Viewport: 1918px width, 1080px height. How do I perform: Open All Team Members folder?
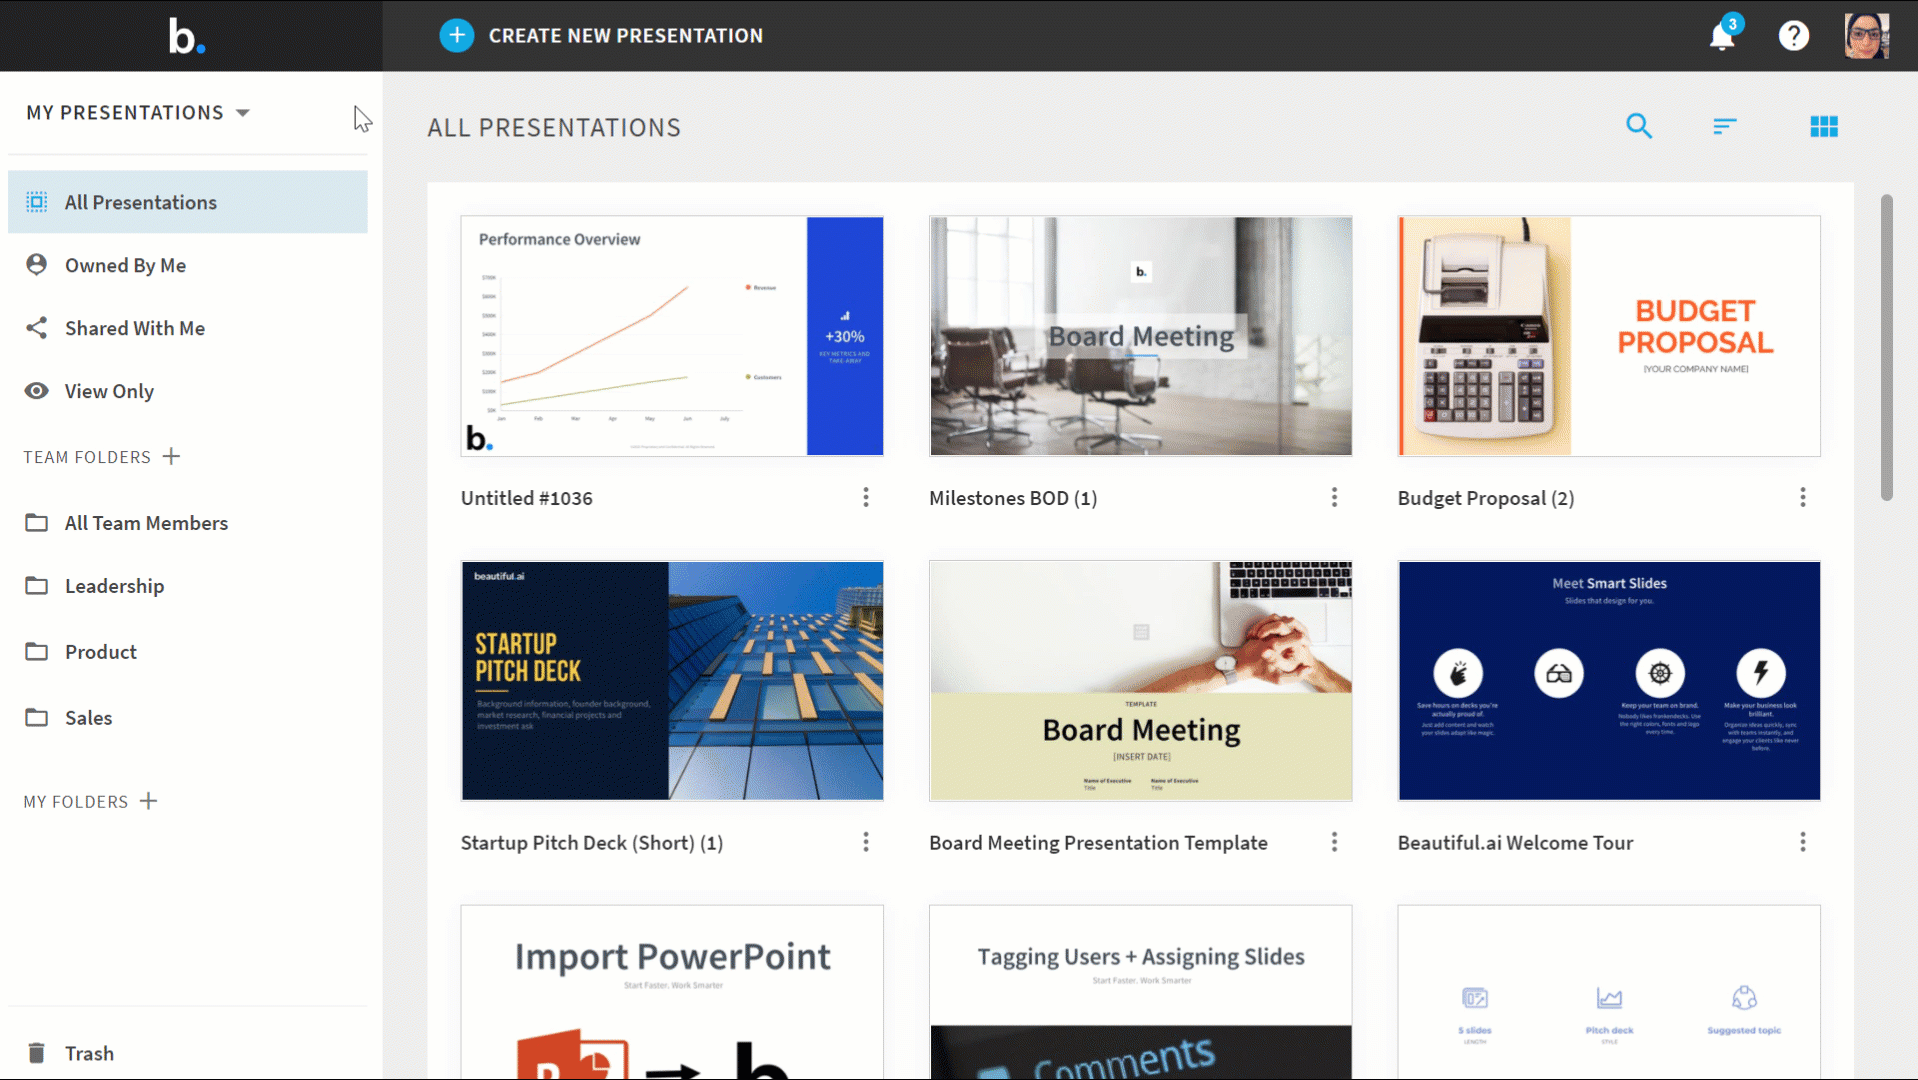188,523
